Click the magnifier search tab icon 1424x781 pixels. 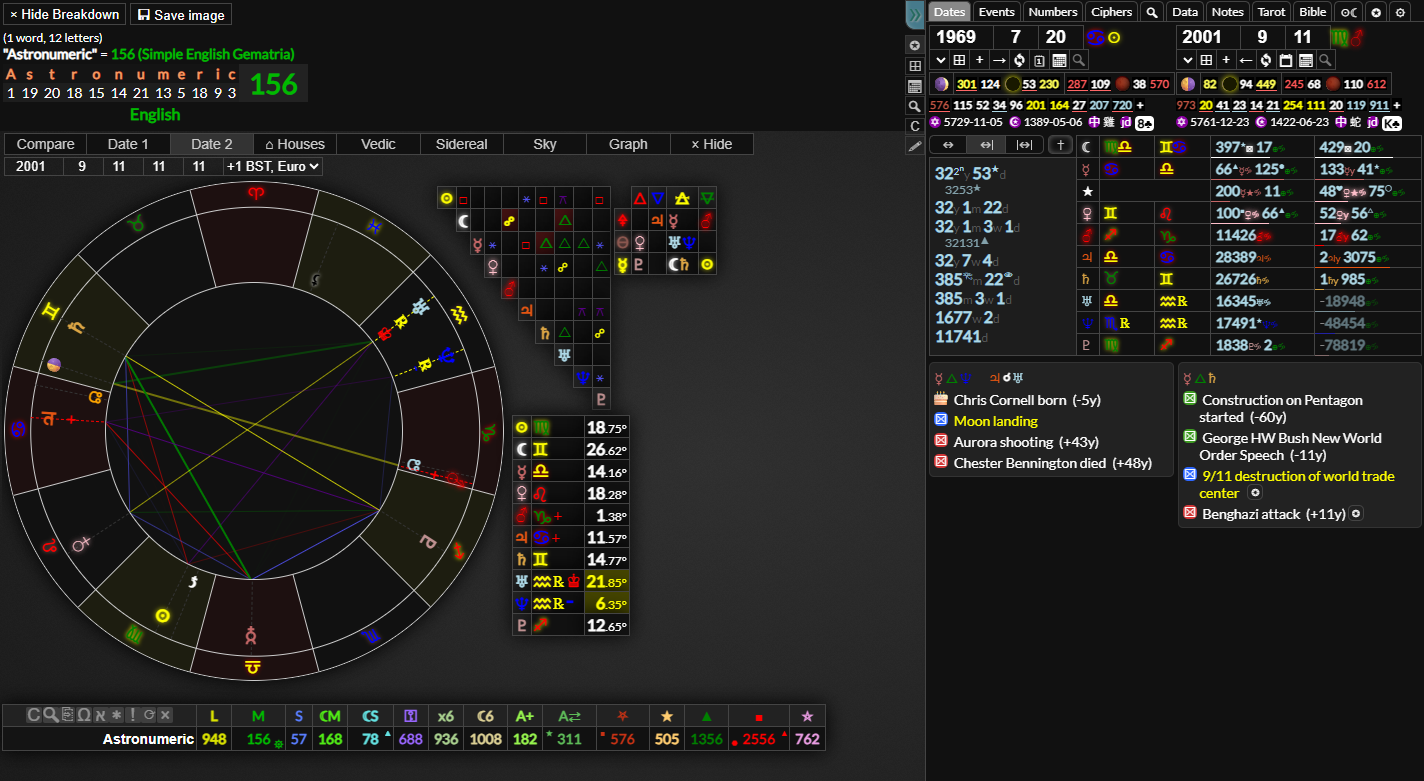tap(1152, 12)
